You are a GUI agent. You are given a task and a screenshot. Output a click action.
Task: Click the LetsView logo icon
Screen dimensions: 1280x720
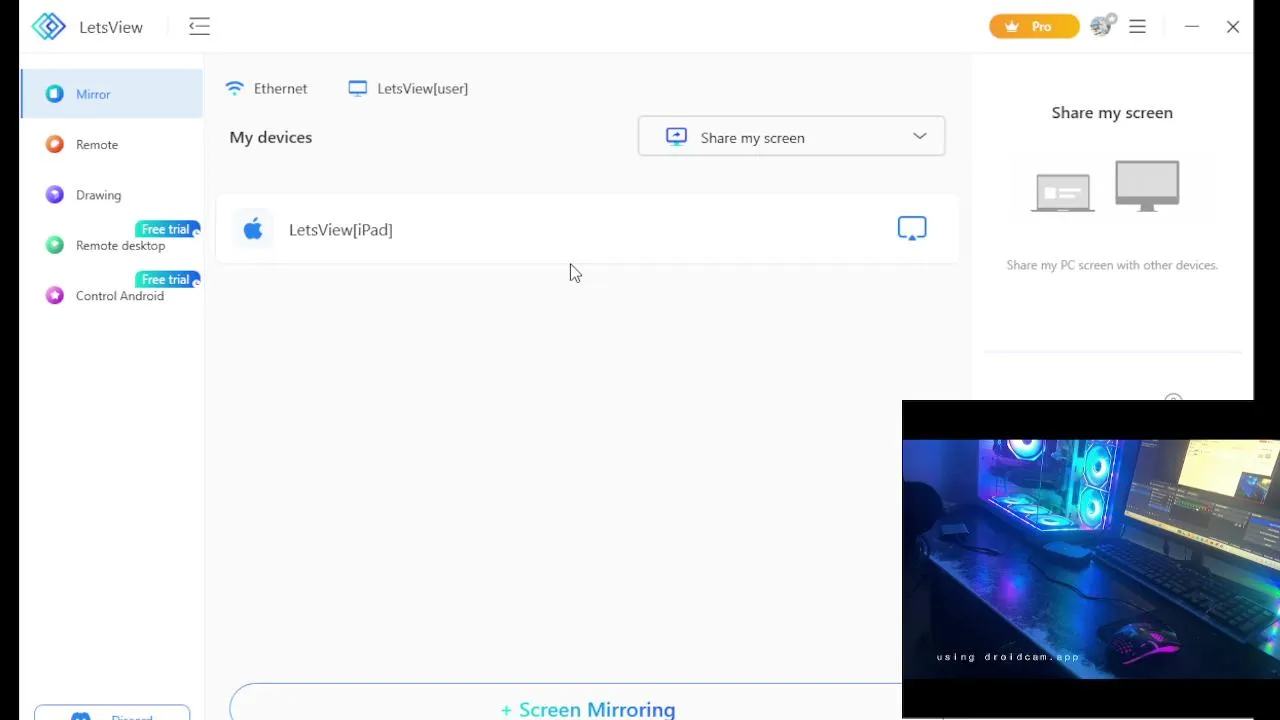click(48, 27)
